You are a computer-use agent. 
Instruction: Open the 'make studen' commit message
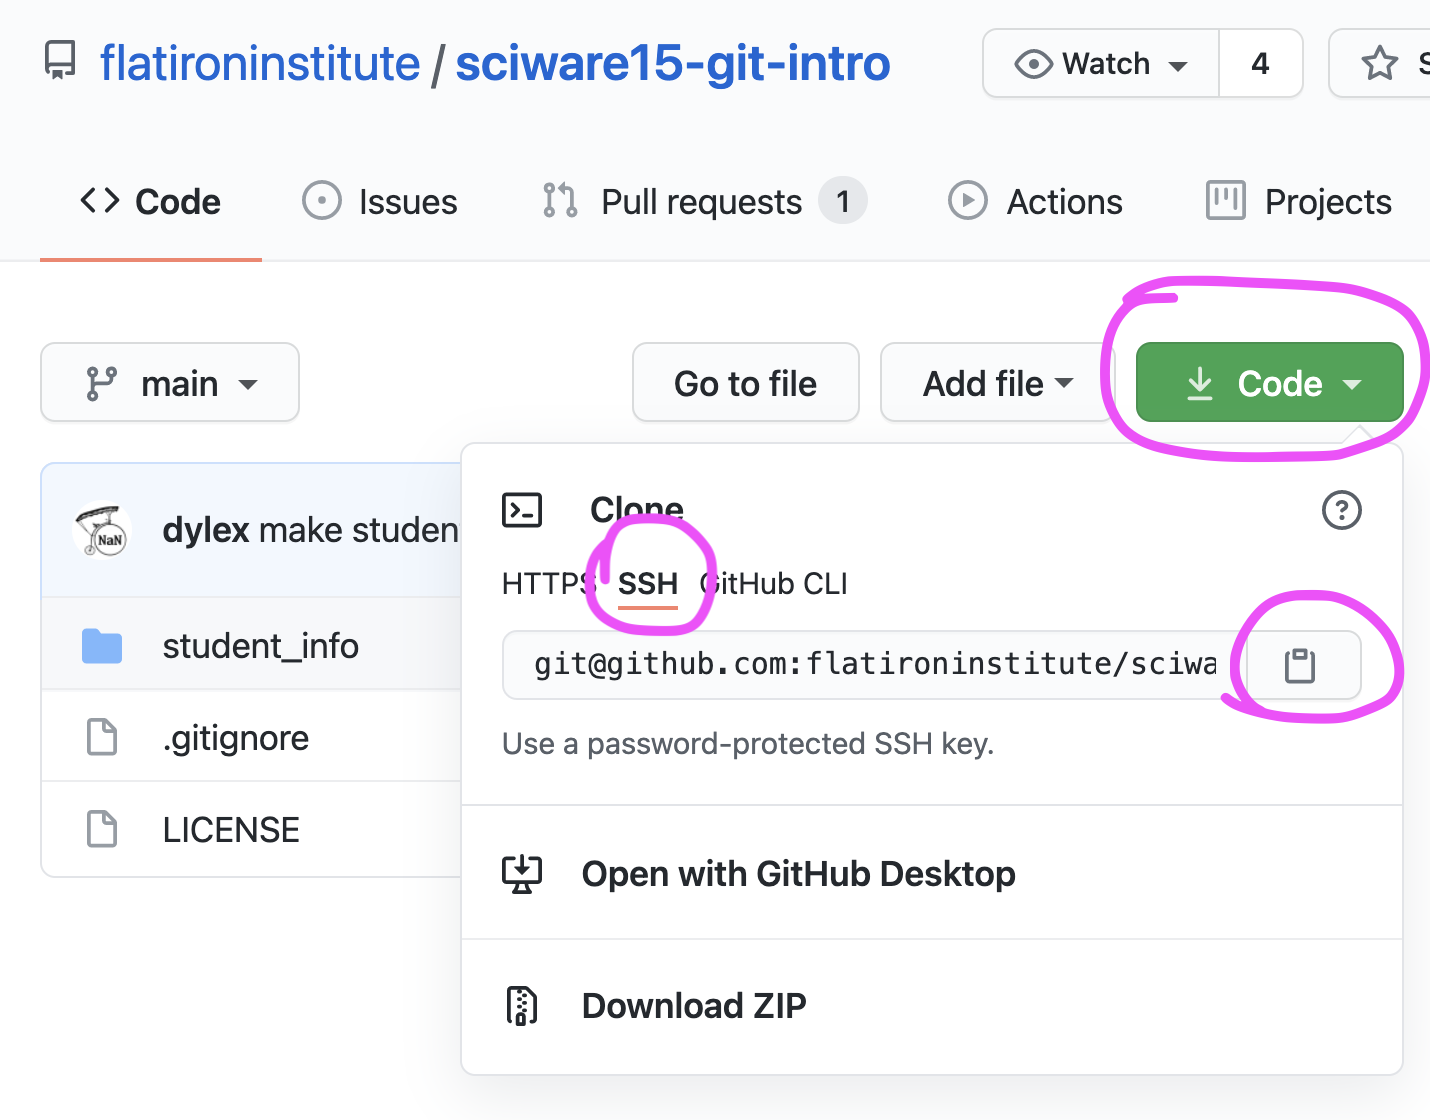[359, 530]
